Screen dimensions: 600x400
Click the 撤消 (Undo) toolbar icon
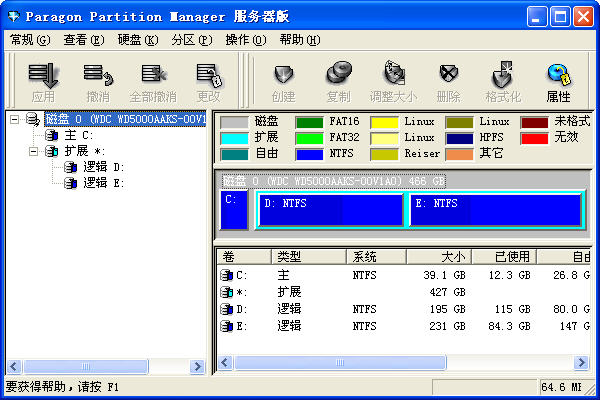tap(98, 75)
